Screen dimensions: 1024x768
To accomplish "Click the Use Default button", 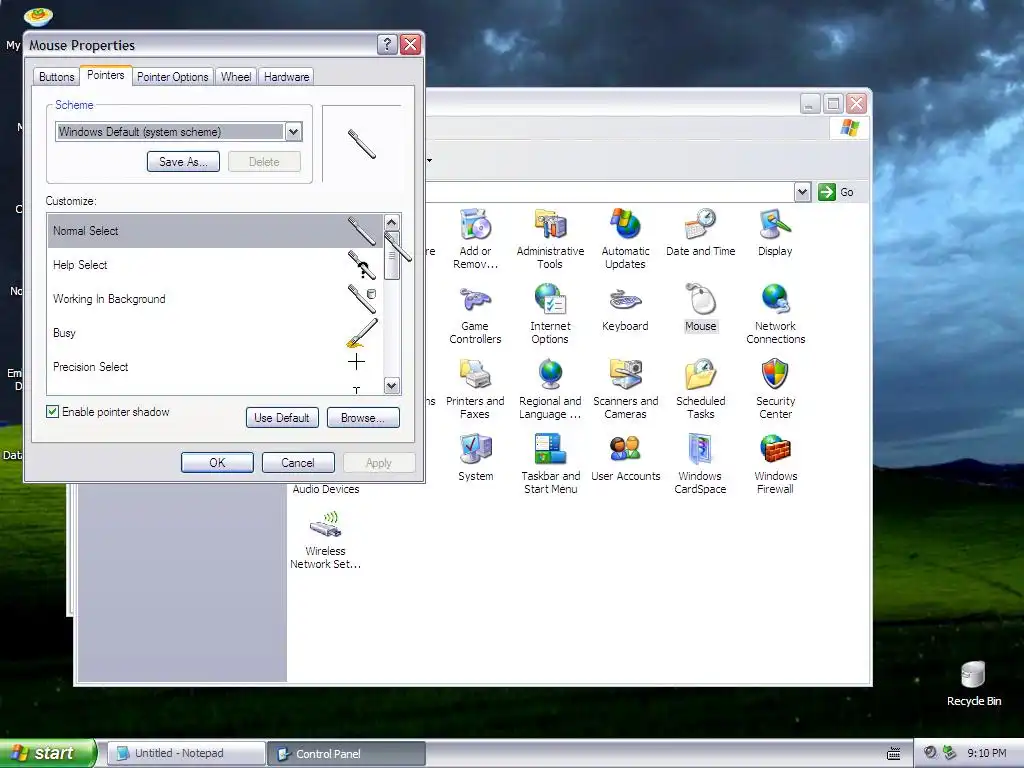I will [282, 418].
